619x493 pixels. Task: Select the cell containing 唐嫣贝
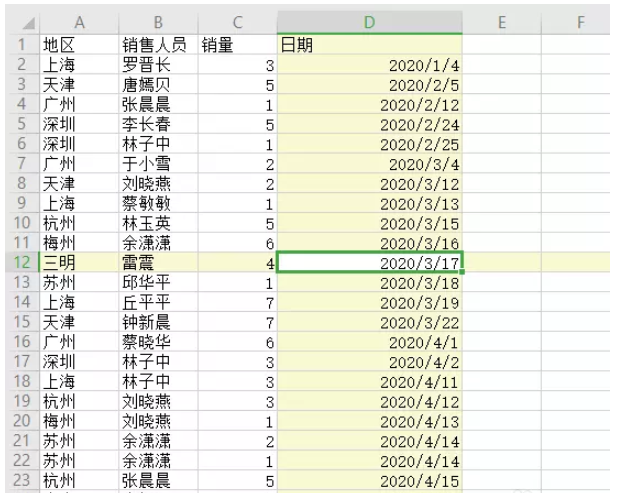coord(158,84)
